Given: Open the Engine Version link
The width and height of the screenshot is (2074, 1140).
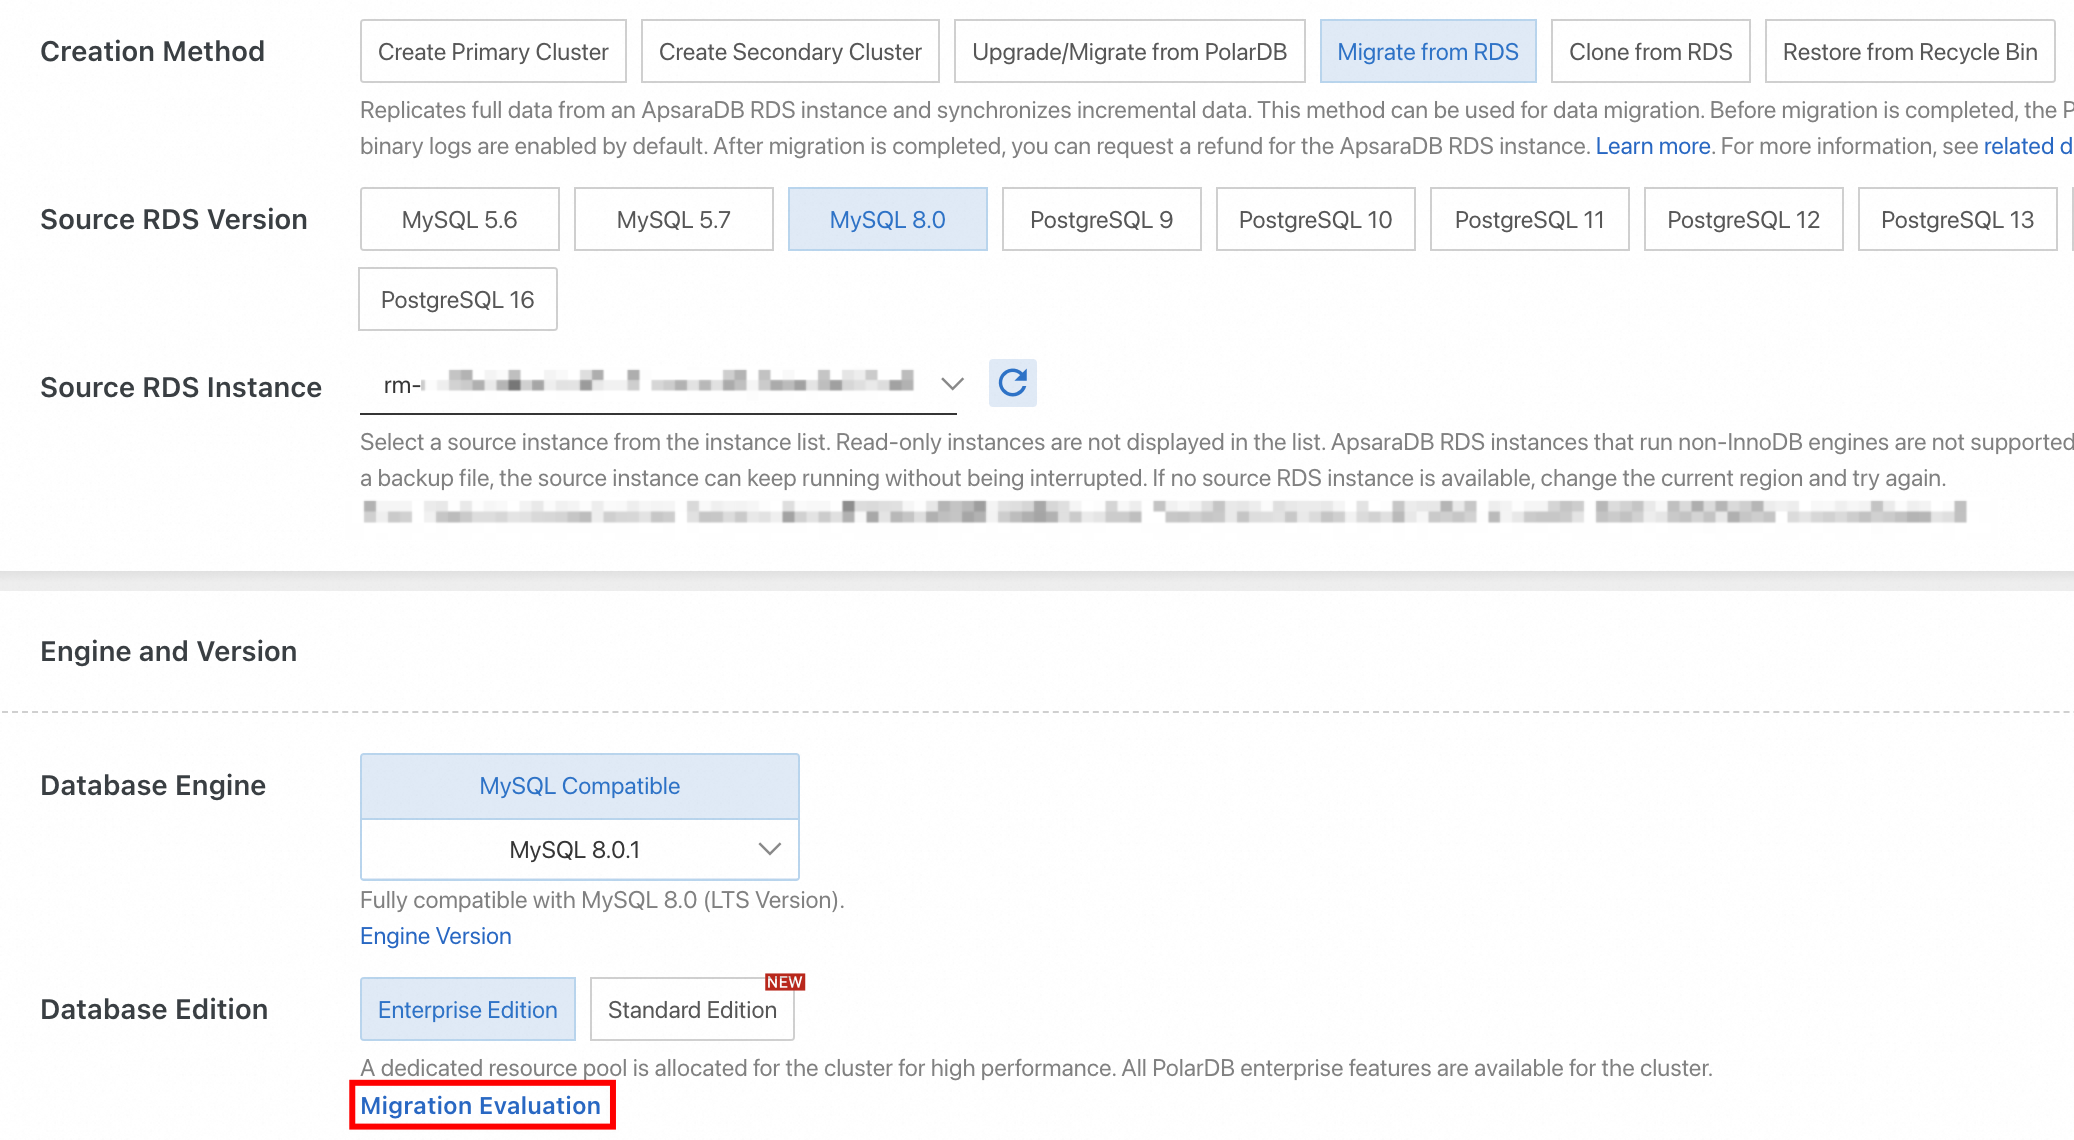Looking at the screenshot, I should pos(435,936).
